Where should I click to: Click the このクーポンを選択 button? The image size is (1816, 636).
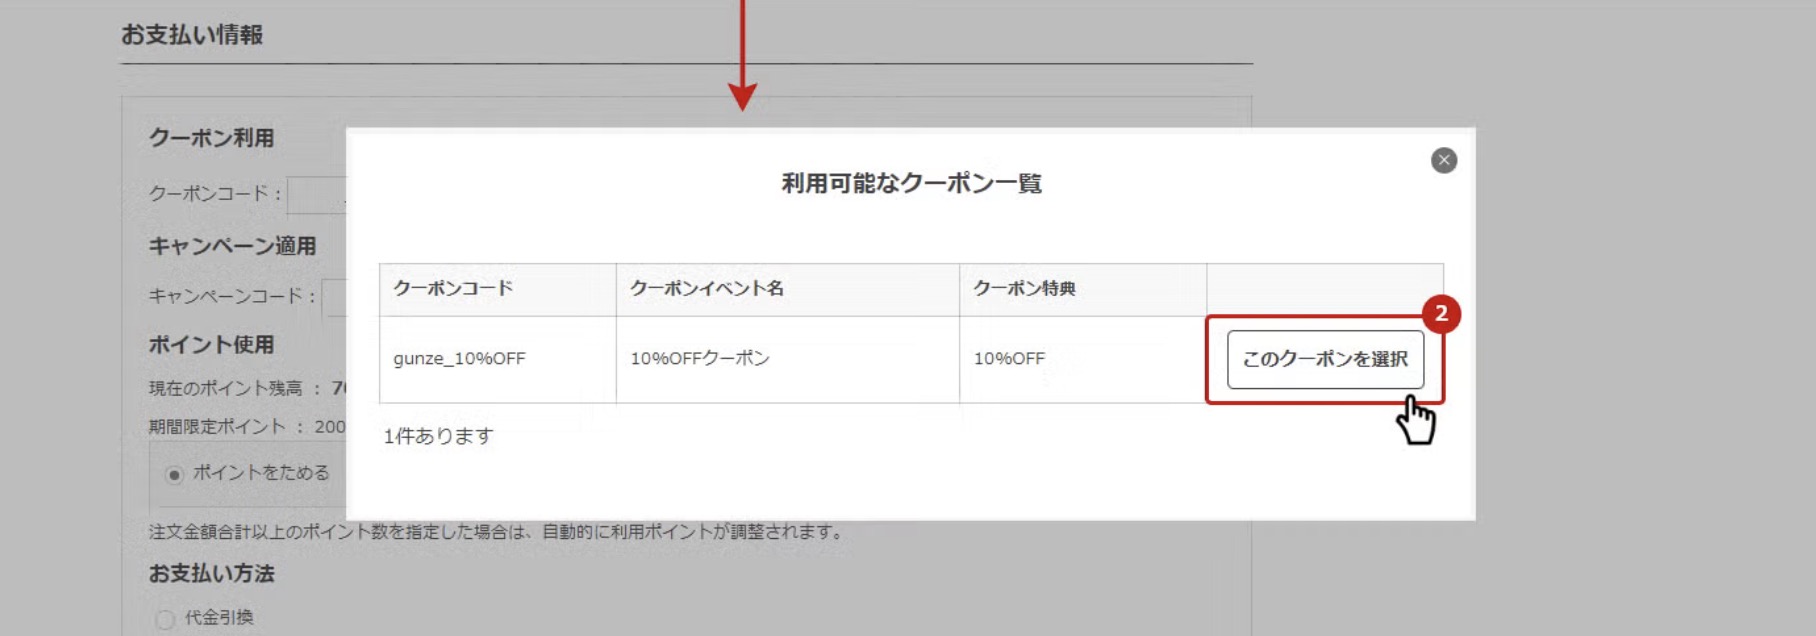[x=1325, y=359]
